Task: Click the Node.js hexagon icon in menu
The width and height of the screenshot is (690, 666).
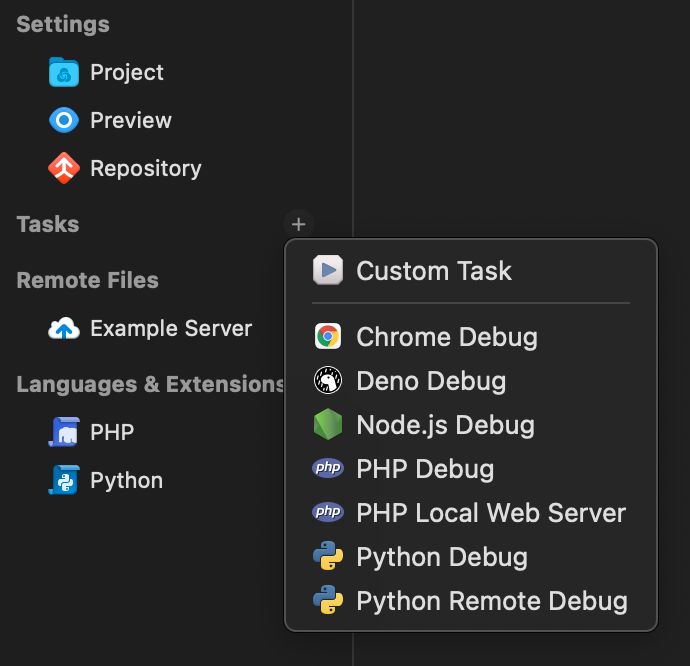Action: (x=327, y=425)
